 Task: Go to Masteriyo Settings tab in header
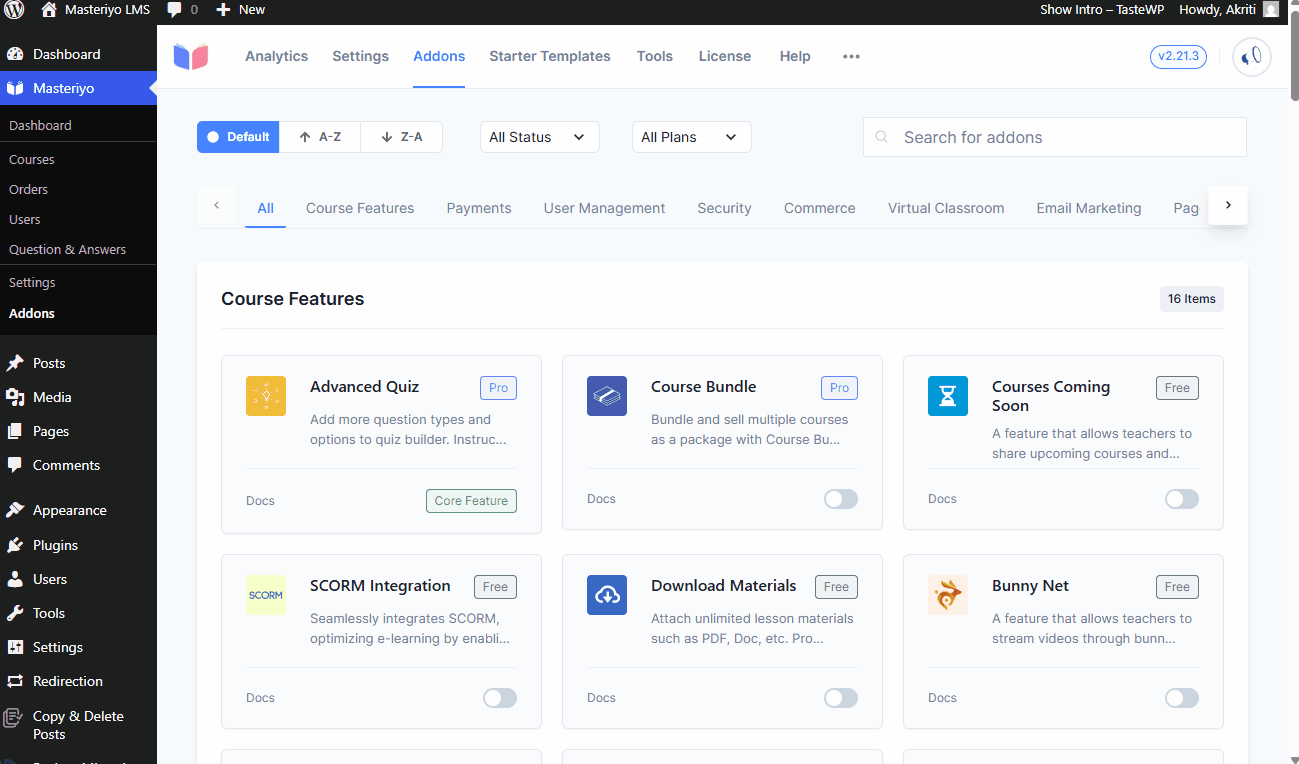(x=361, y=56)
